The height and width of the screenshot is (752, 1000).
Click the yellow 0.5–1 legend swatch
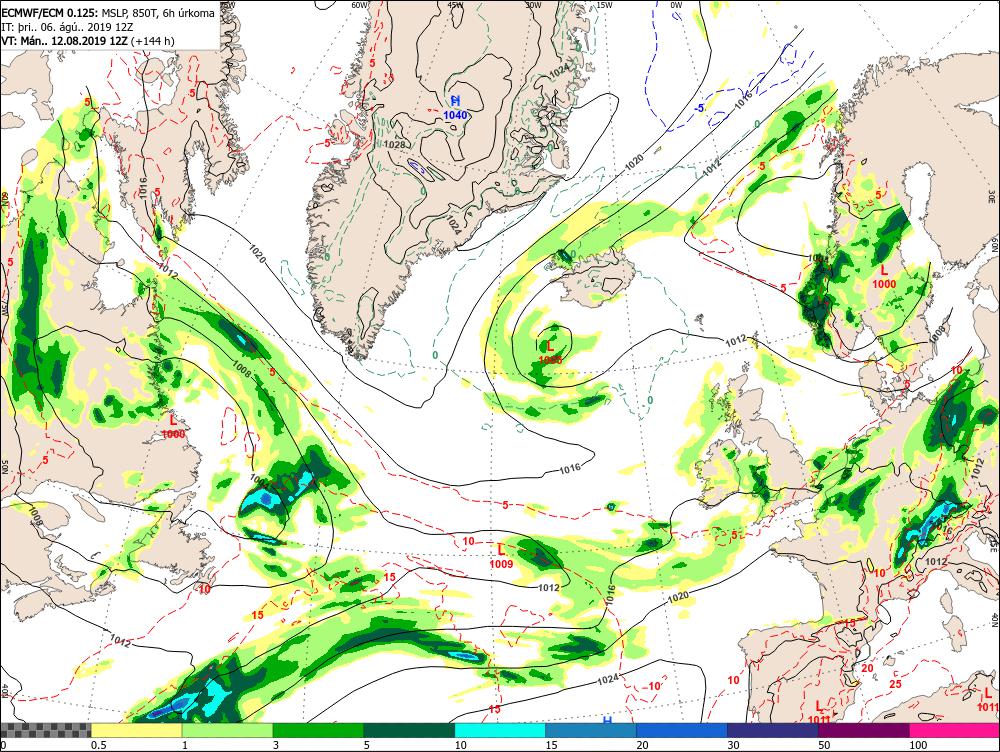[136, 730]
